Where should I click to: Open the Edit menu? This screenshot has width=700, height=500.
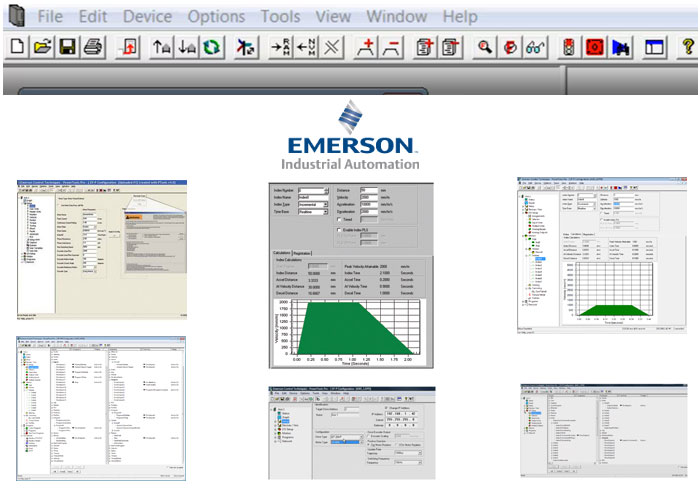coord(93,17)
